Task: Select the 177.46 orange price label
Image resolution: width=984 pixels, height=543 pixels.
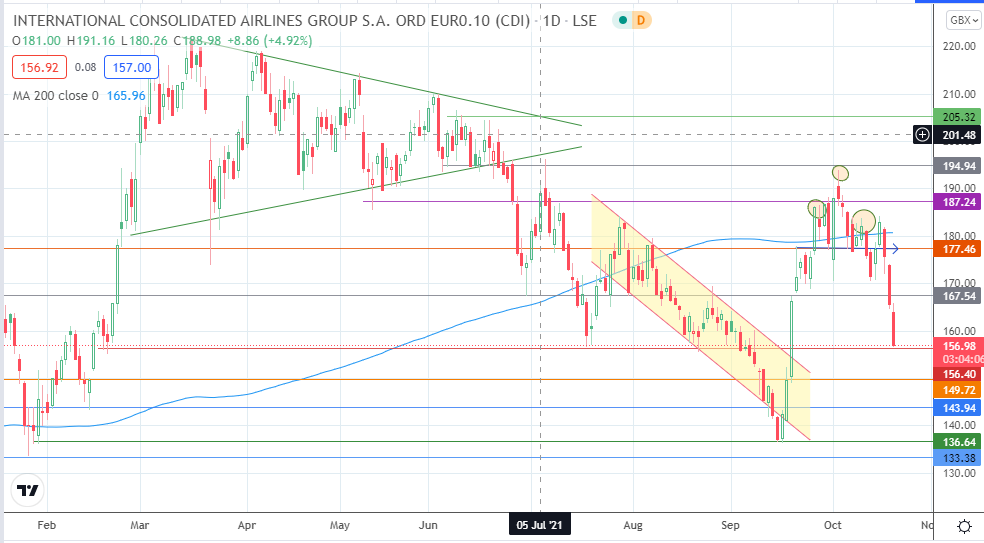Action: click(x=958, y=249)
